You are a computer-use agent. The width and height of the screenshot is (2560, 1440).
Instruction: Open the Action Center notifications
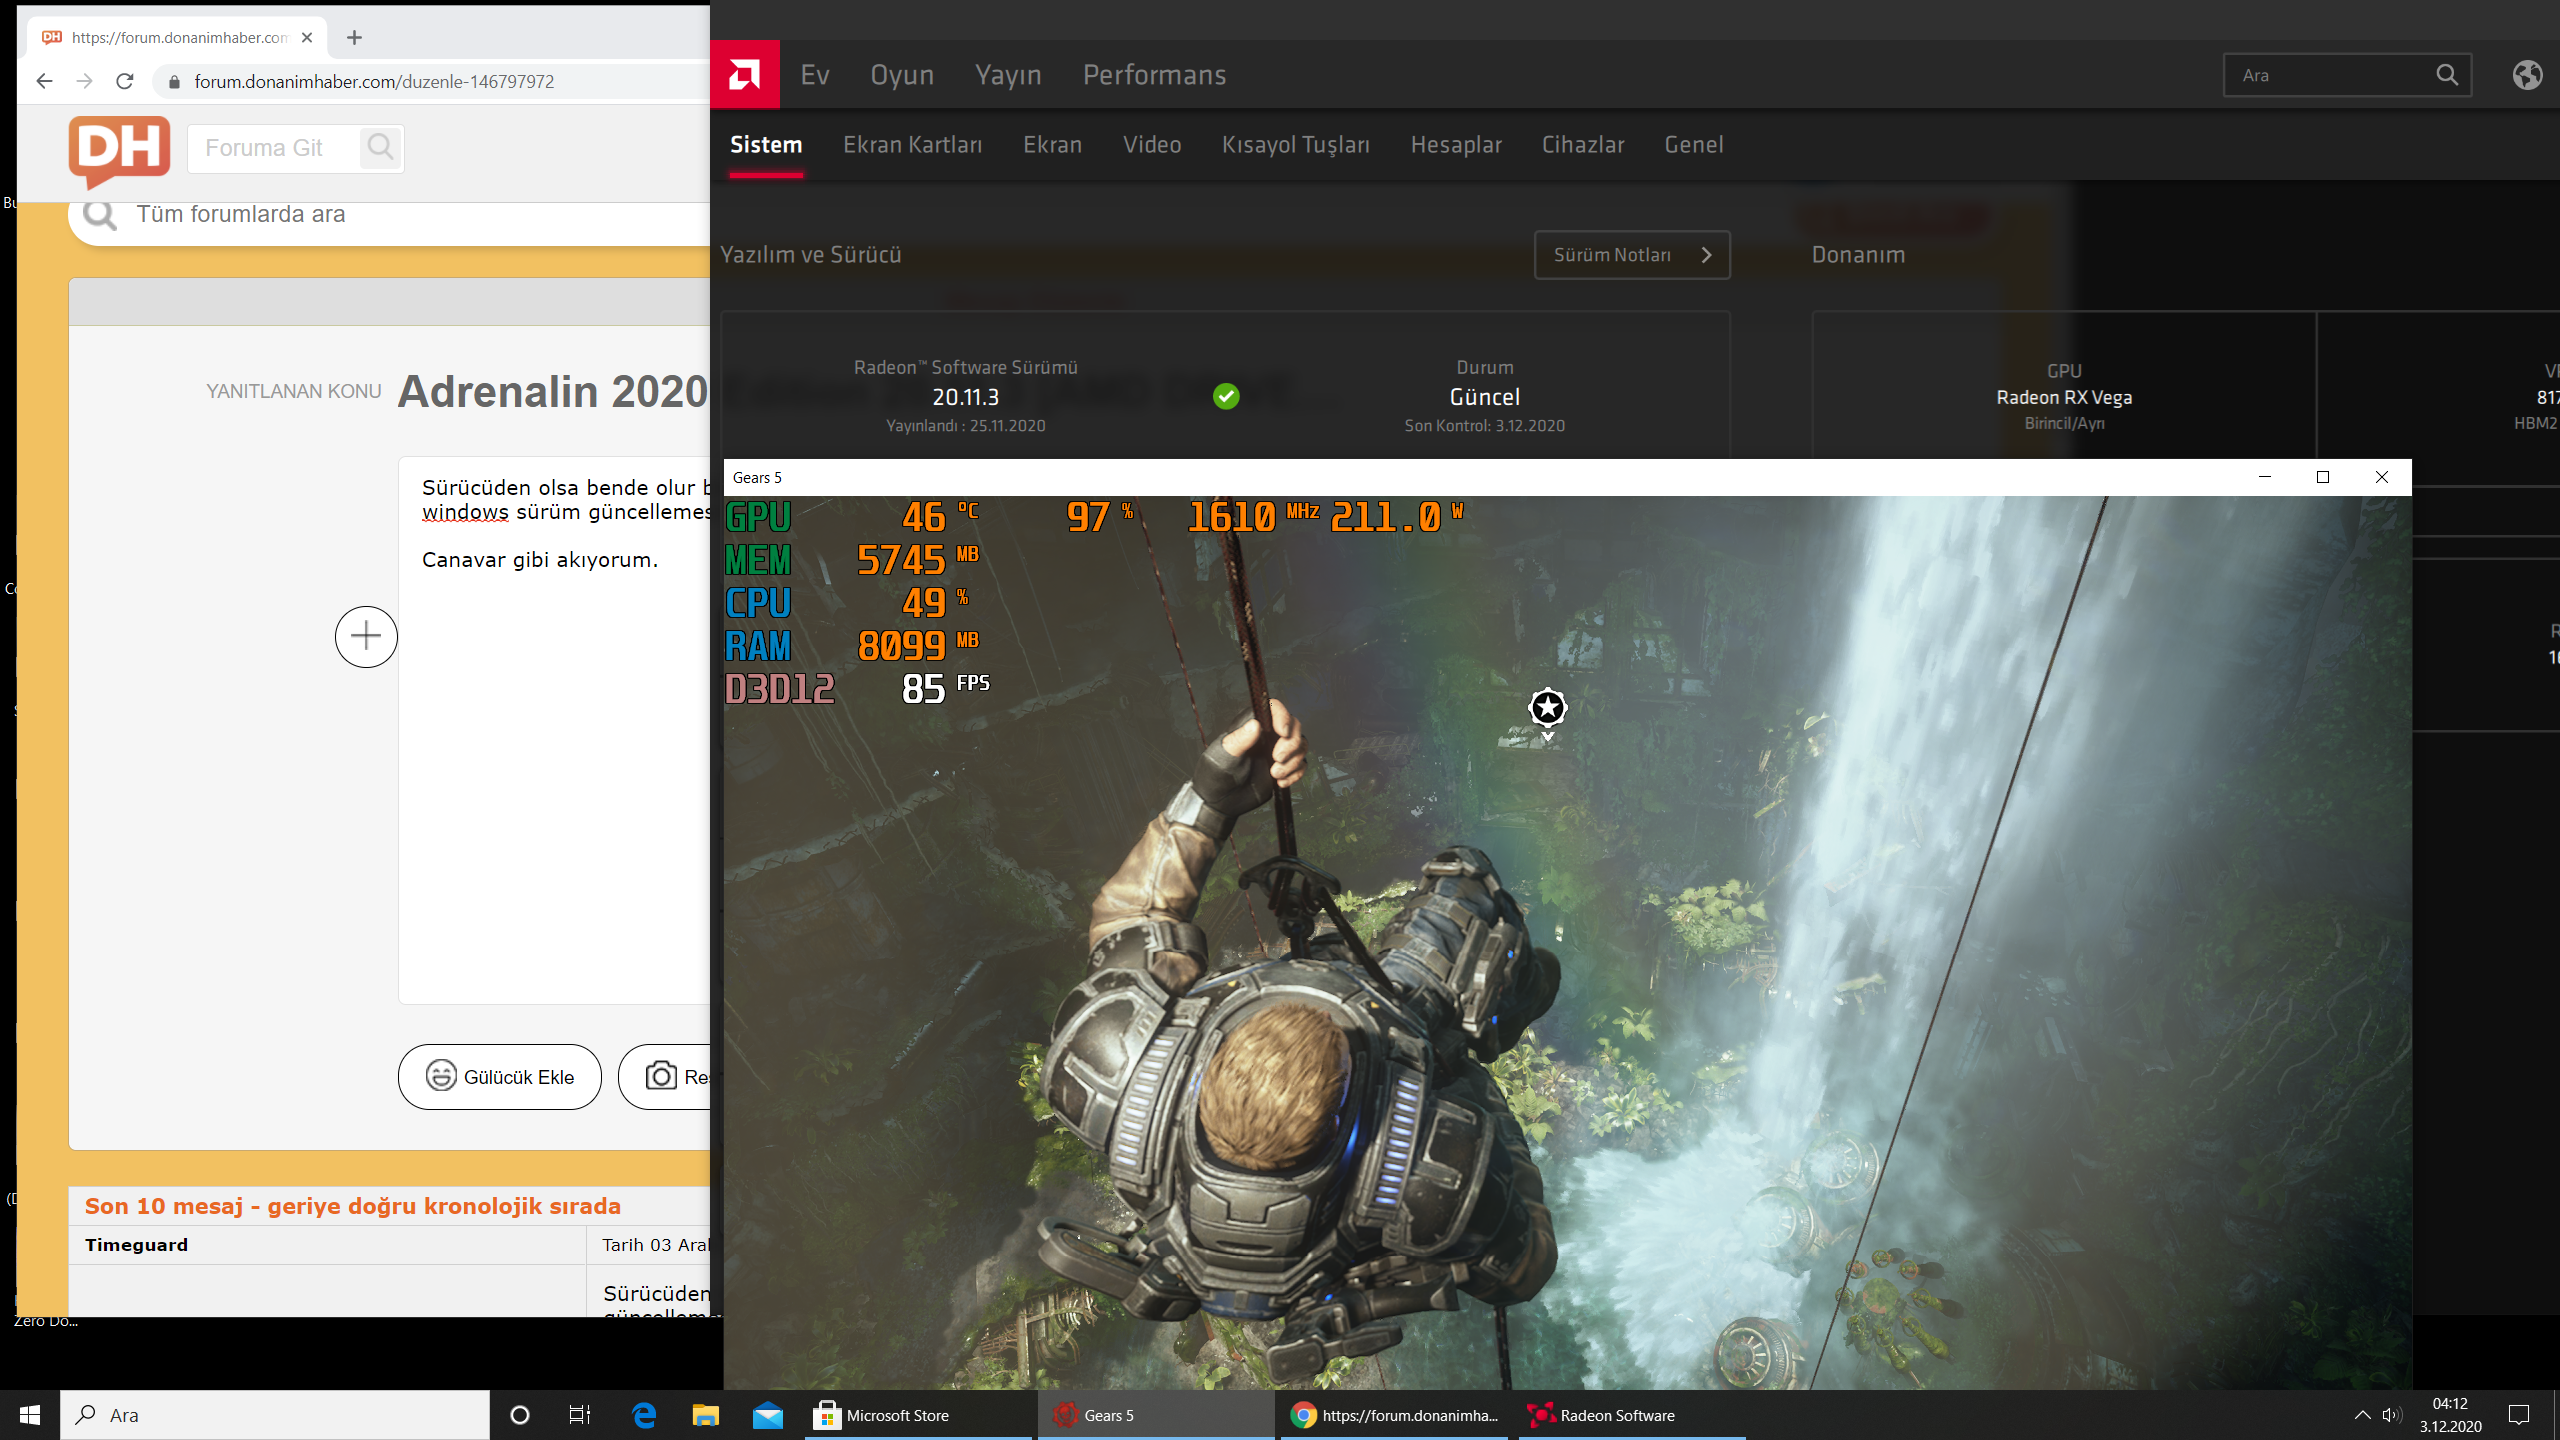point(2519,1415)
